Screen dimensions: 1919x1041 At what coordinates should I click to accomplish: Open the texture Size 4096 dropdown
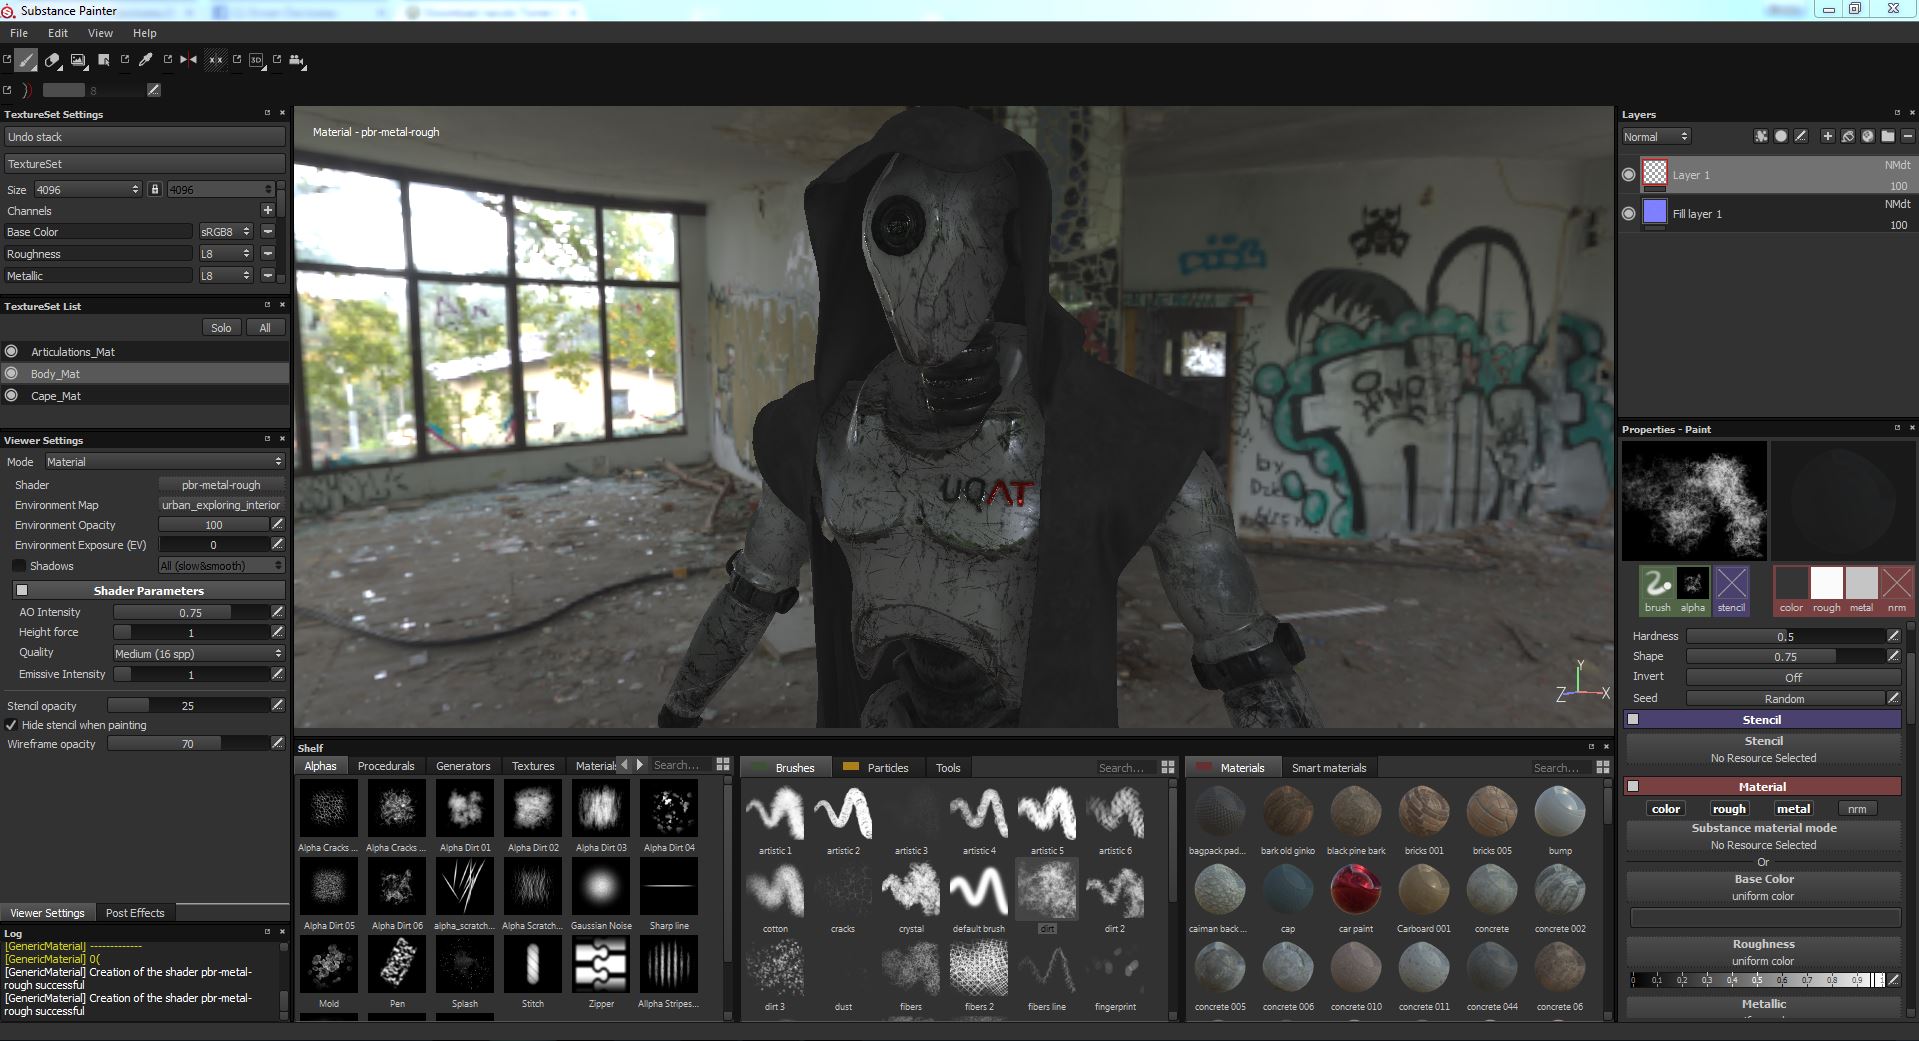88,189
